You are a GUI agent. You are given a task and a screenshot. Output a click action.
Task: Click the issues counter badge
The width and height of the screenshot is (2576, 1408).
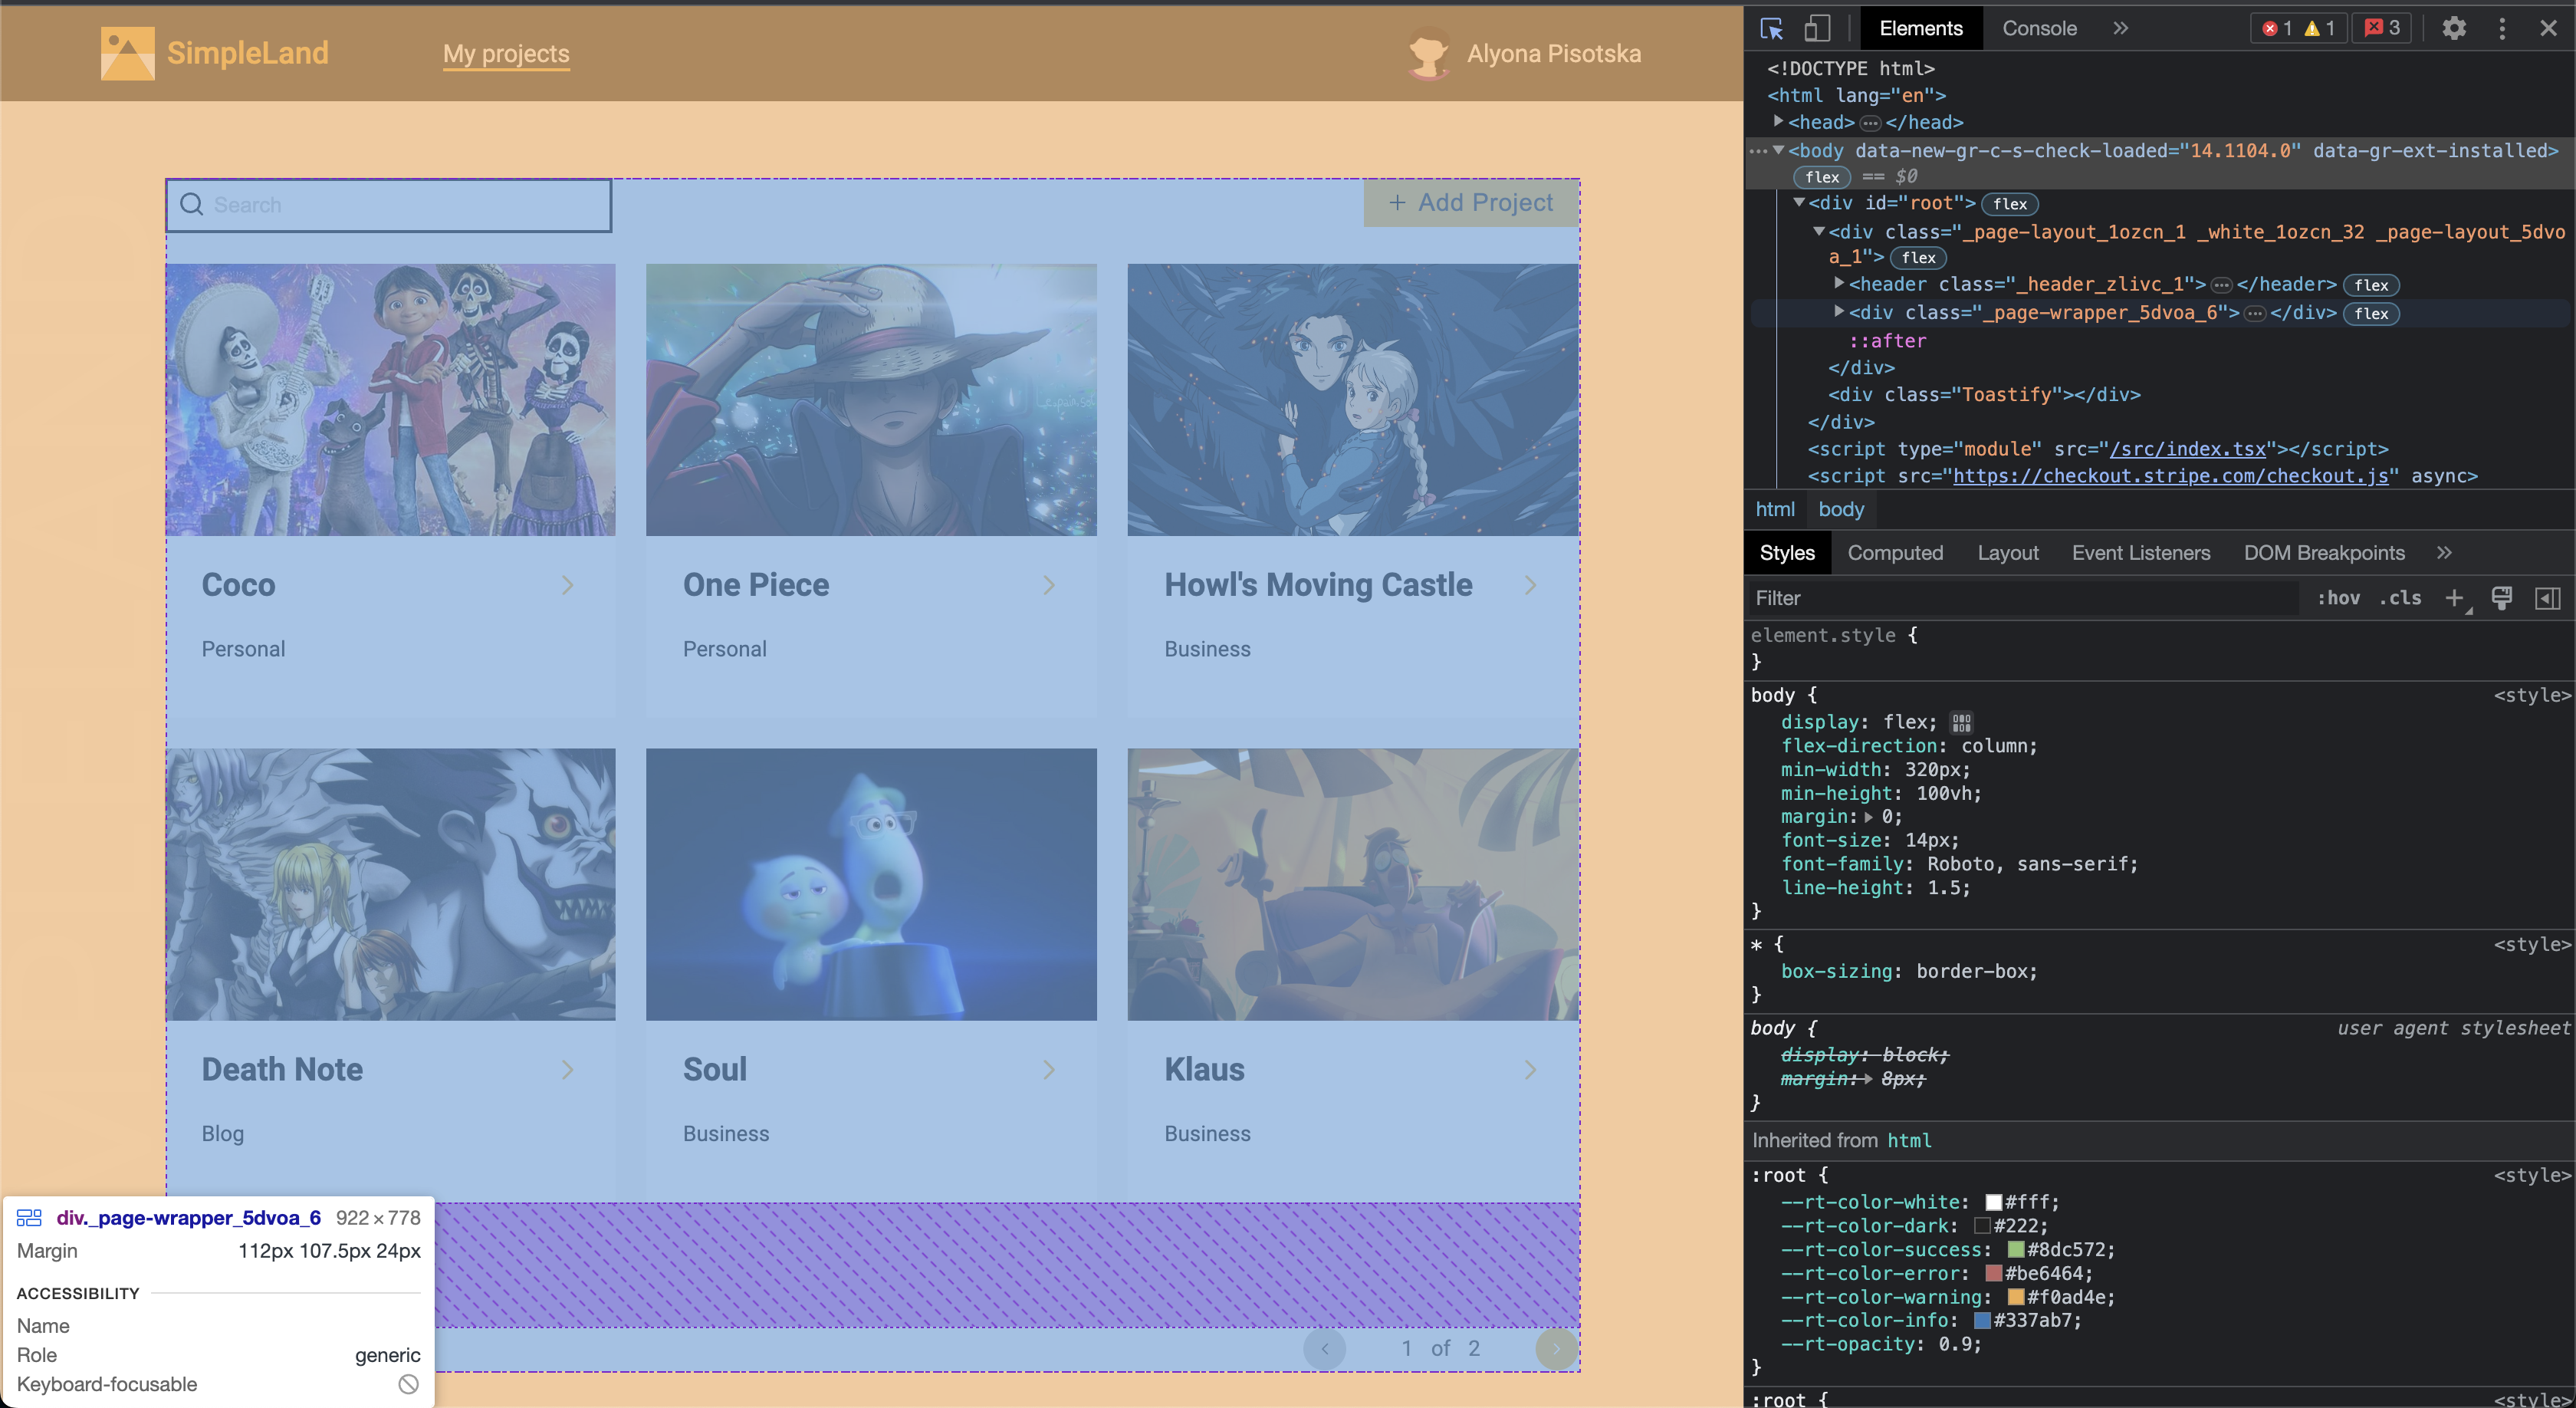2383,28
